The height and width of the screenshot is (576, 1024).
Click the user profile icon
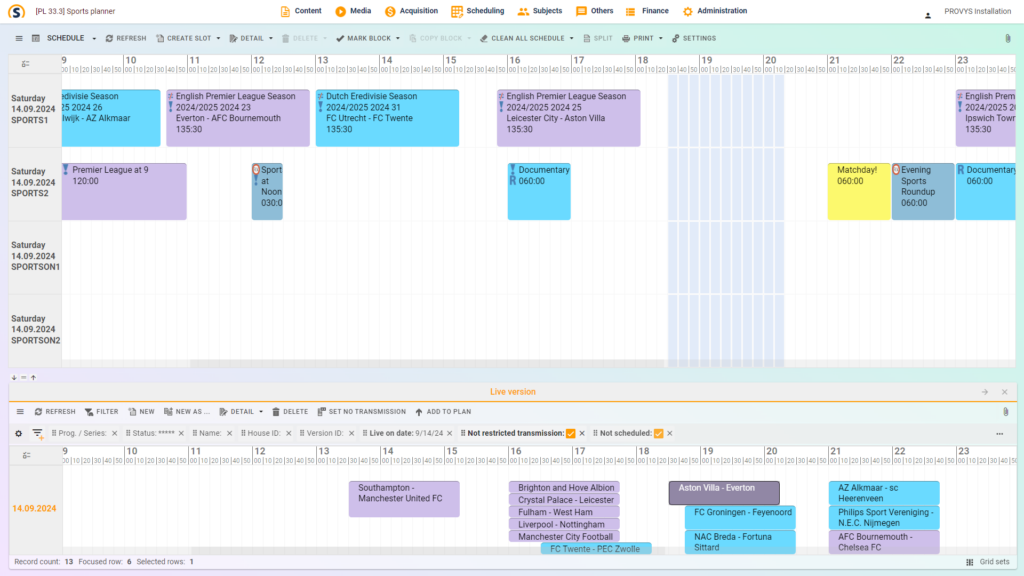pos(927,15)
